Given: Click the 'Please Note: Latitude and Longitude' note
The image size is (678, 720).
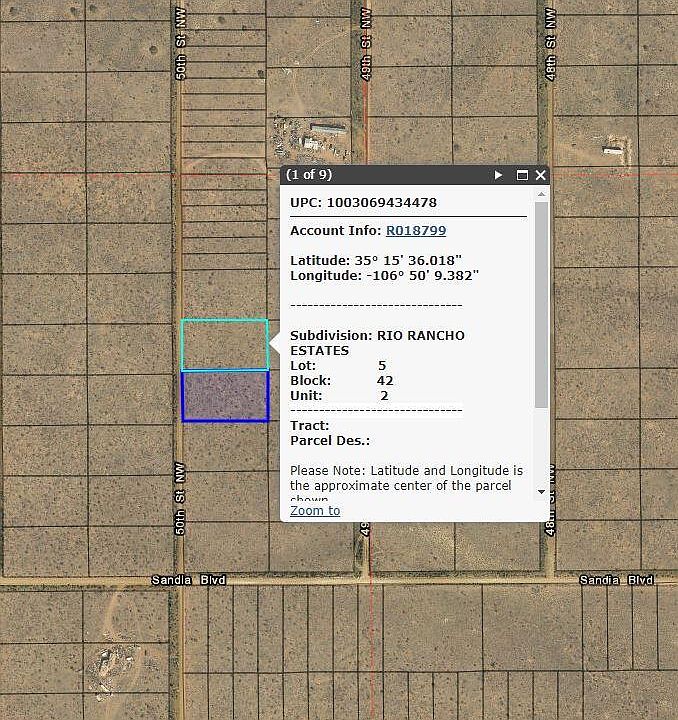Looking at the screenshot, I should (x=406, y=484).
